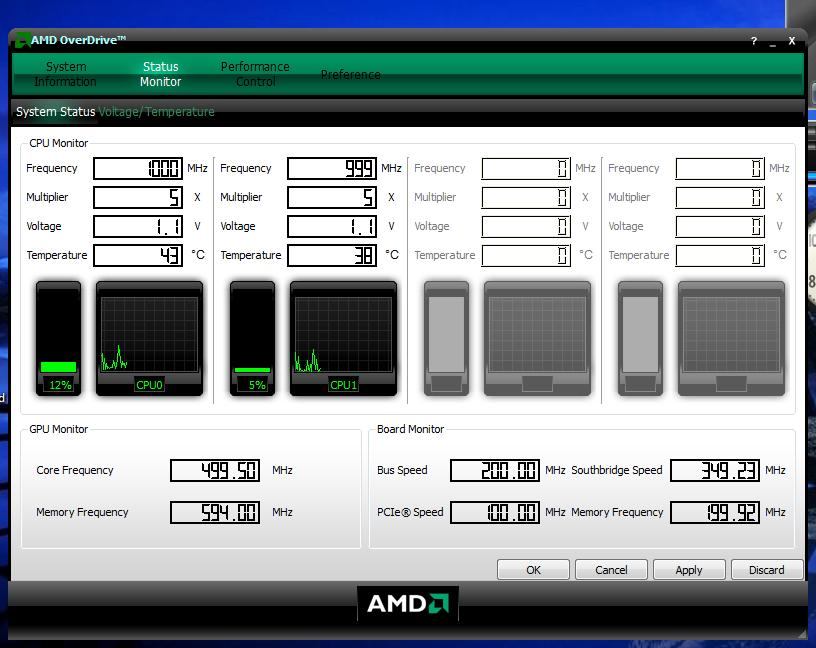Click the PCIe Speed label
Viewport: 816px width, 648px height.
pos(410,512)
